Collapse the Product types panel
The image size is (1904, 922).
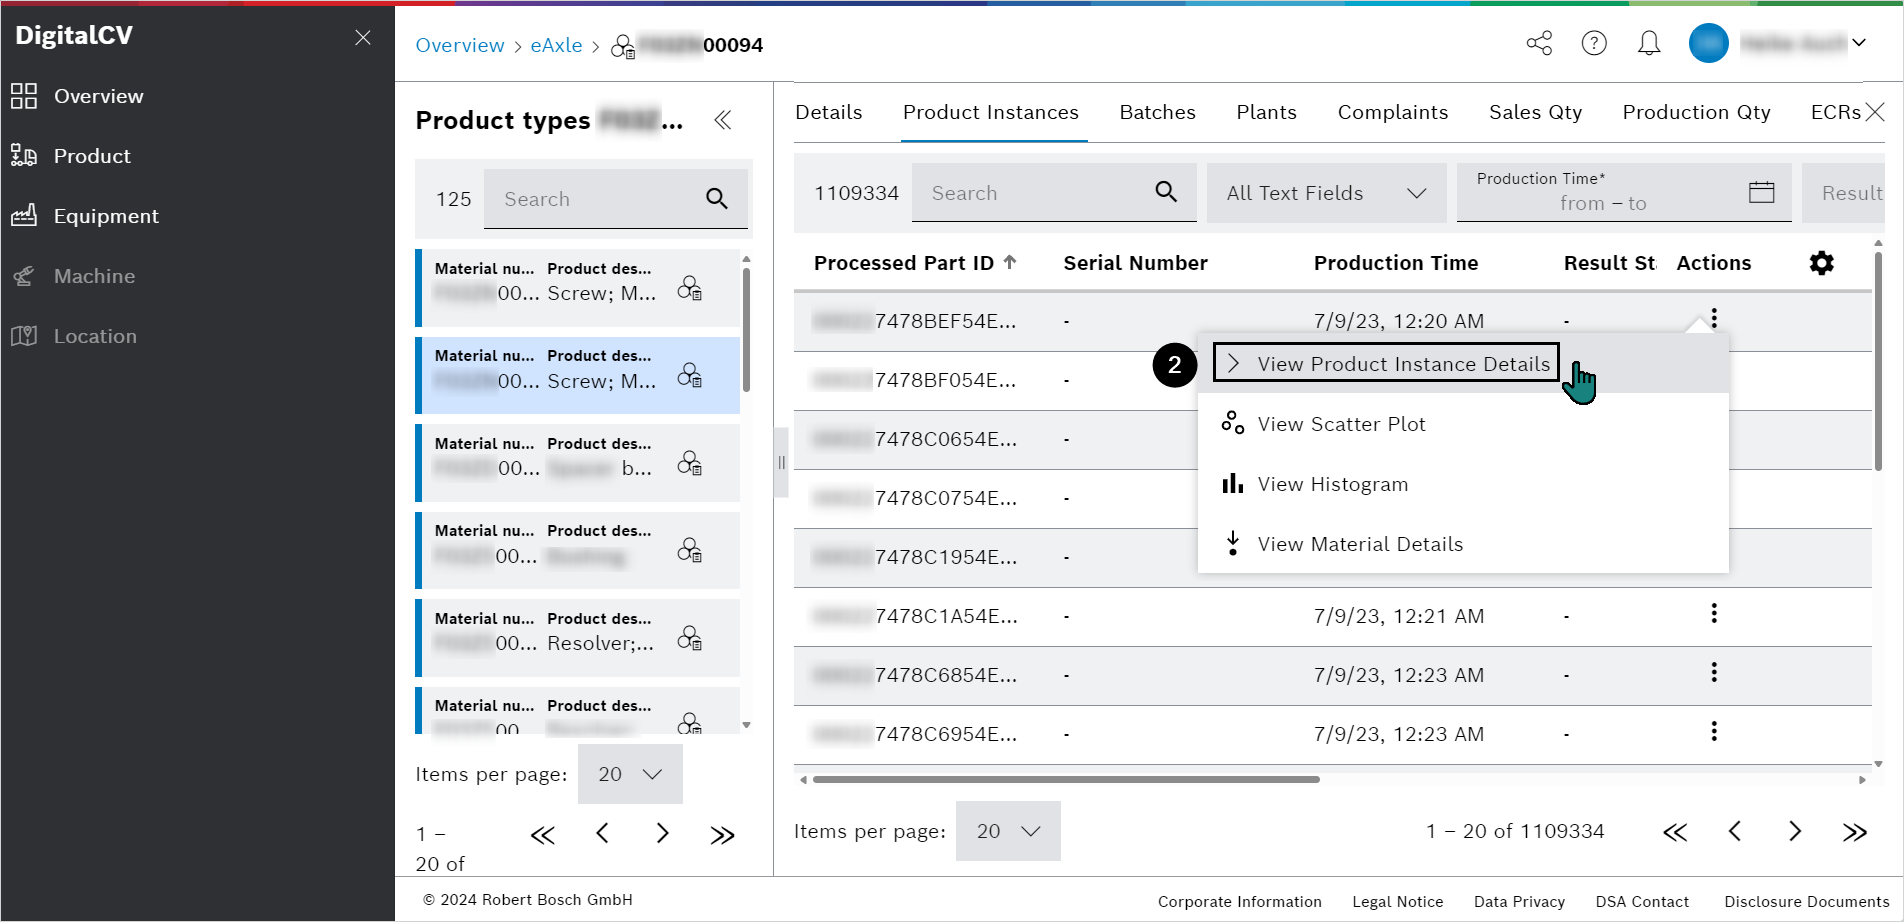(x=723, y=120)
